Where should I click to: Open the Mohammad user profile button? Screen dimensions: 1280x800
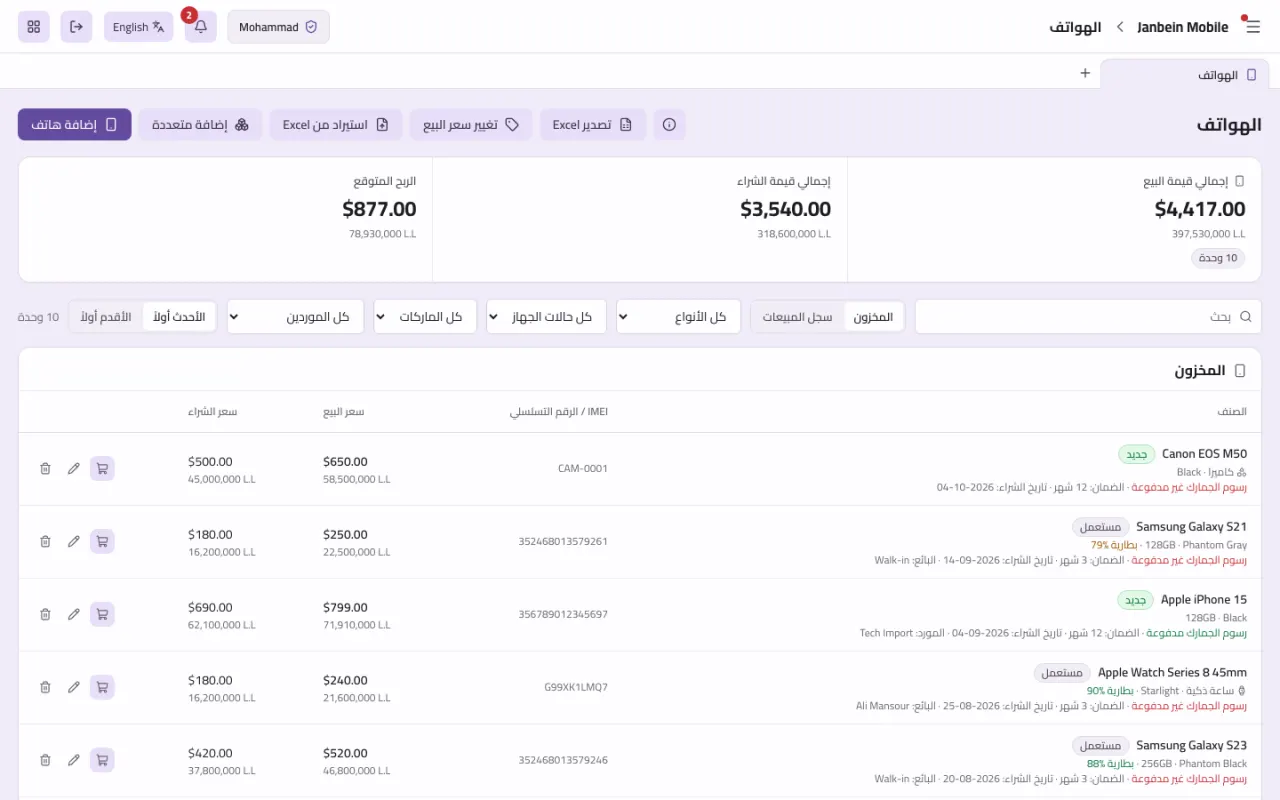coord(278,27)
